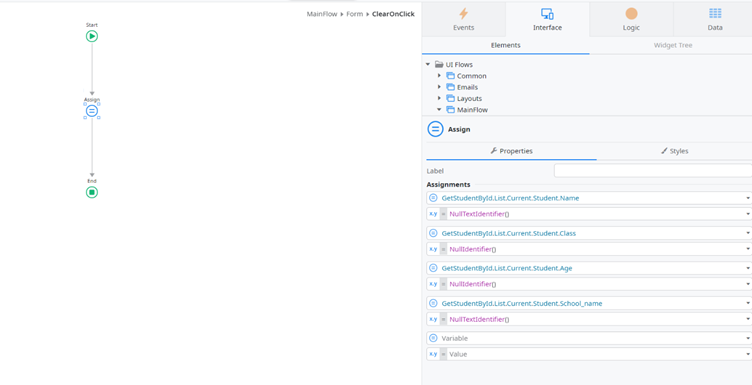Collapse the UI Flows folder
This screenshot has height=385, width=752.
click(428, 64)
